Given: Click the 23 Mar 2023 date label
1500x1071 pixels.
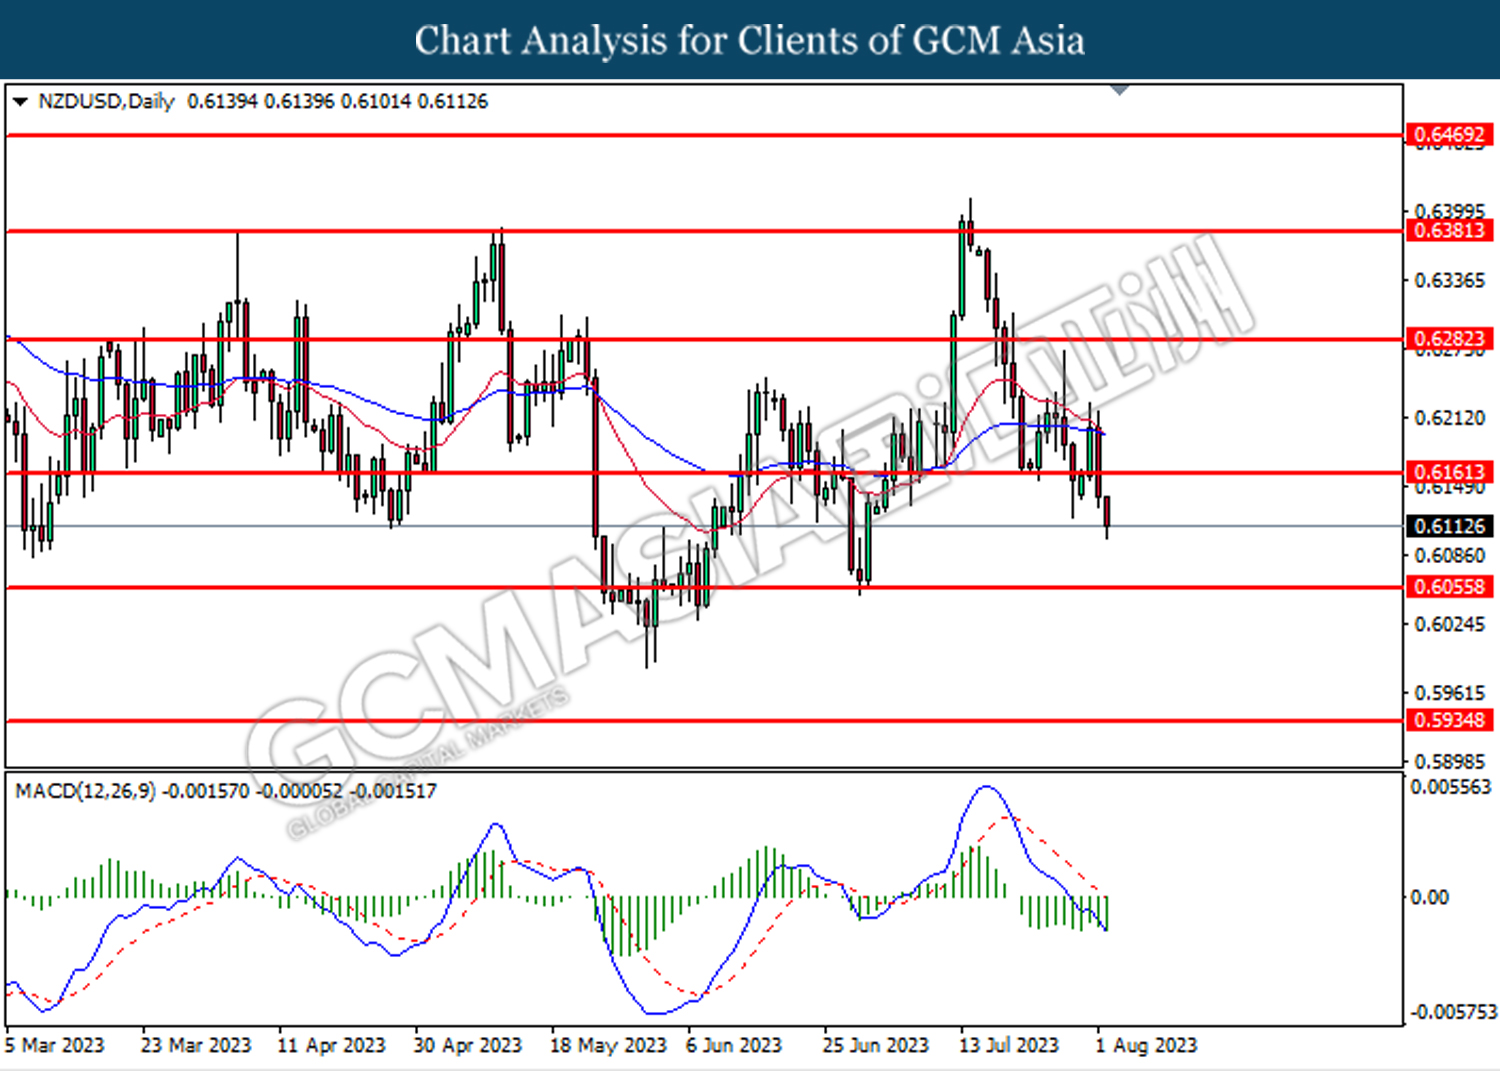Looking at the screenshot, I should (x=196, y=1045).
